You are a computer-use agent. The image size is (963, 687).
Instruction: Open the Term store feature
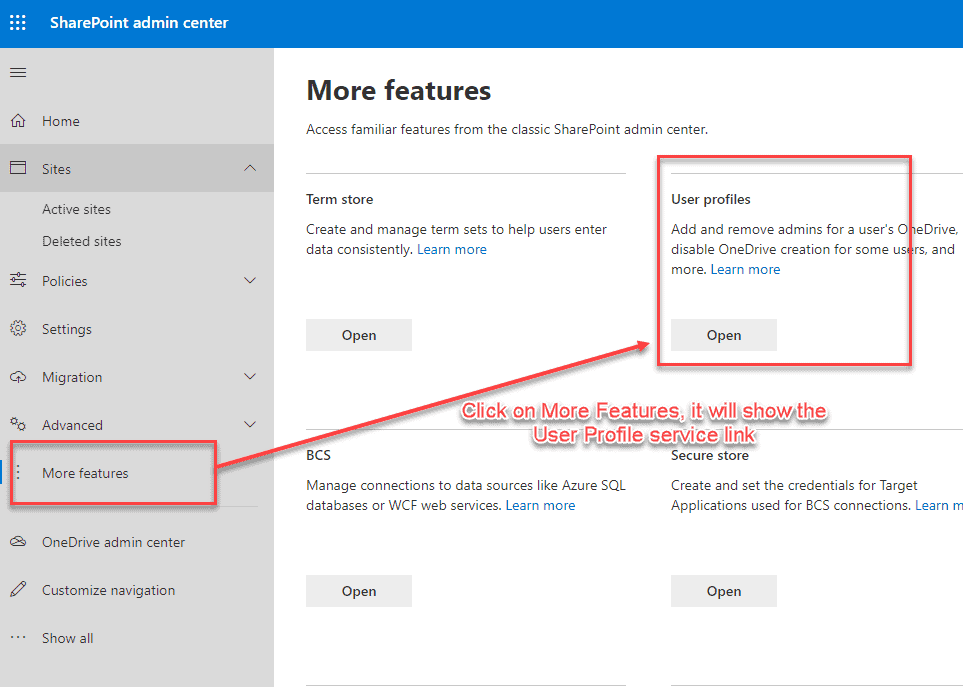point(358,335)
